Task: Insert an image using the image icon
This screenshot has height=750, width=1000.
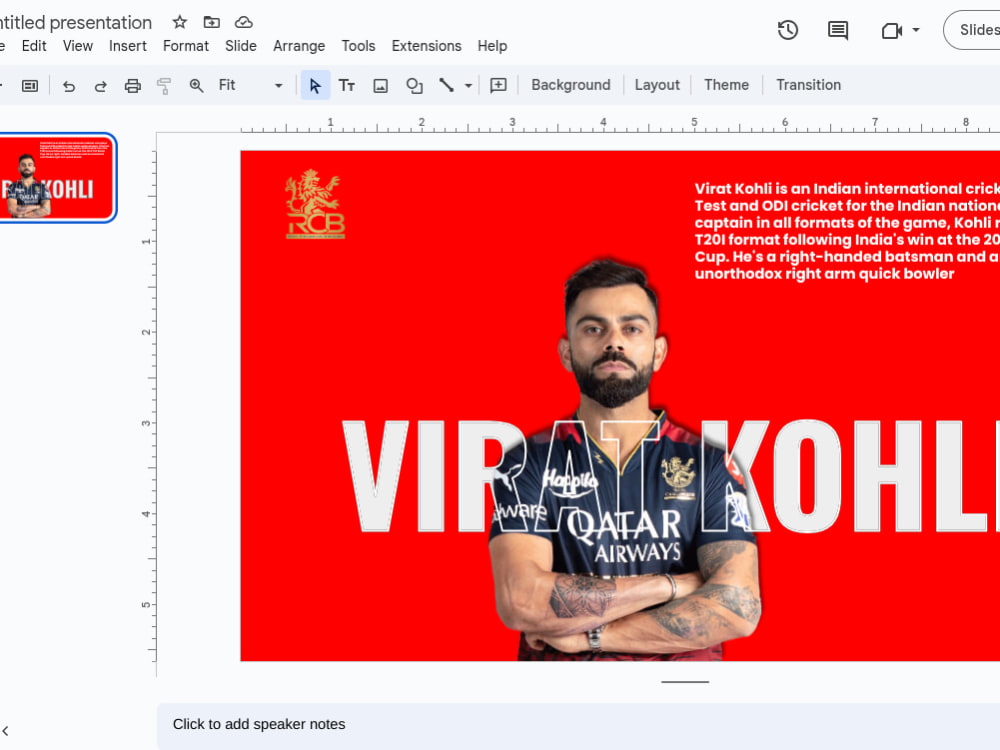Action: pyautogui.click(x=381, y=85)
